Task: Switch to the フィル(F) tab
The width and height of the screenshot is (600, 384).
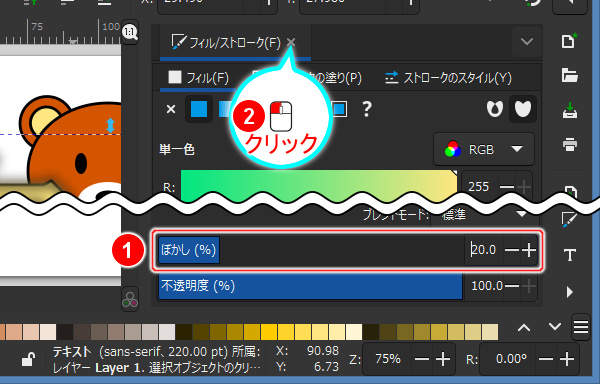Action: pyautogui.click(x=198, y=78)
